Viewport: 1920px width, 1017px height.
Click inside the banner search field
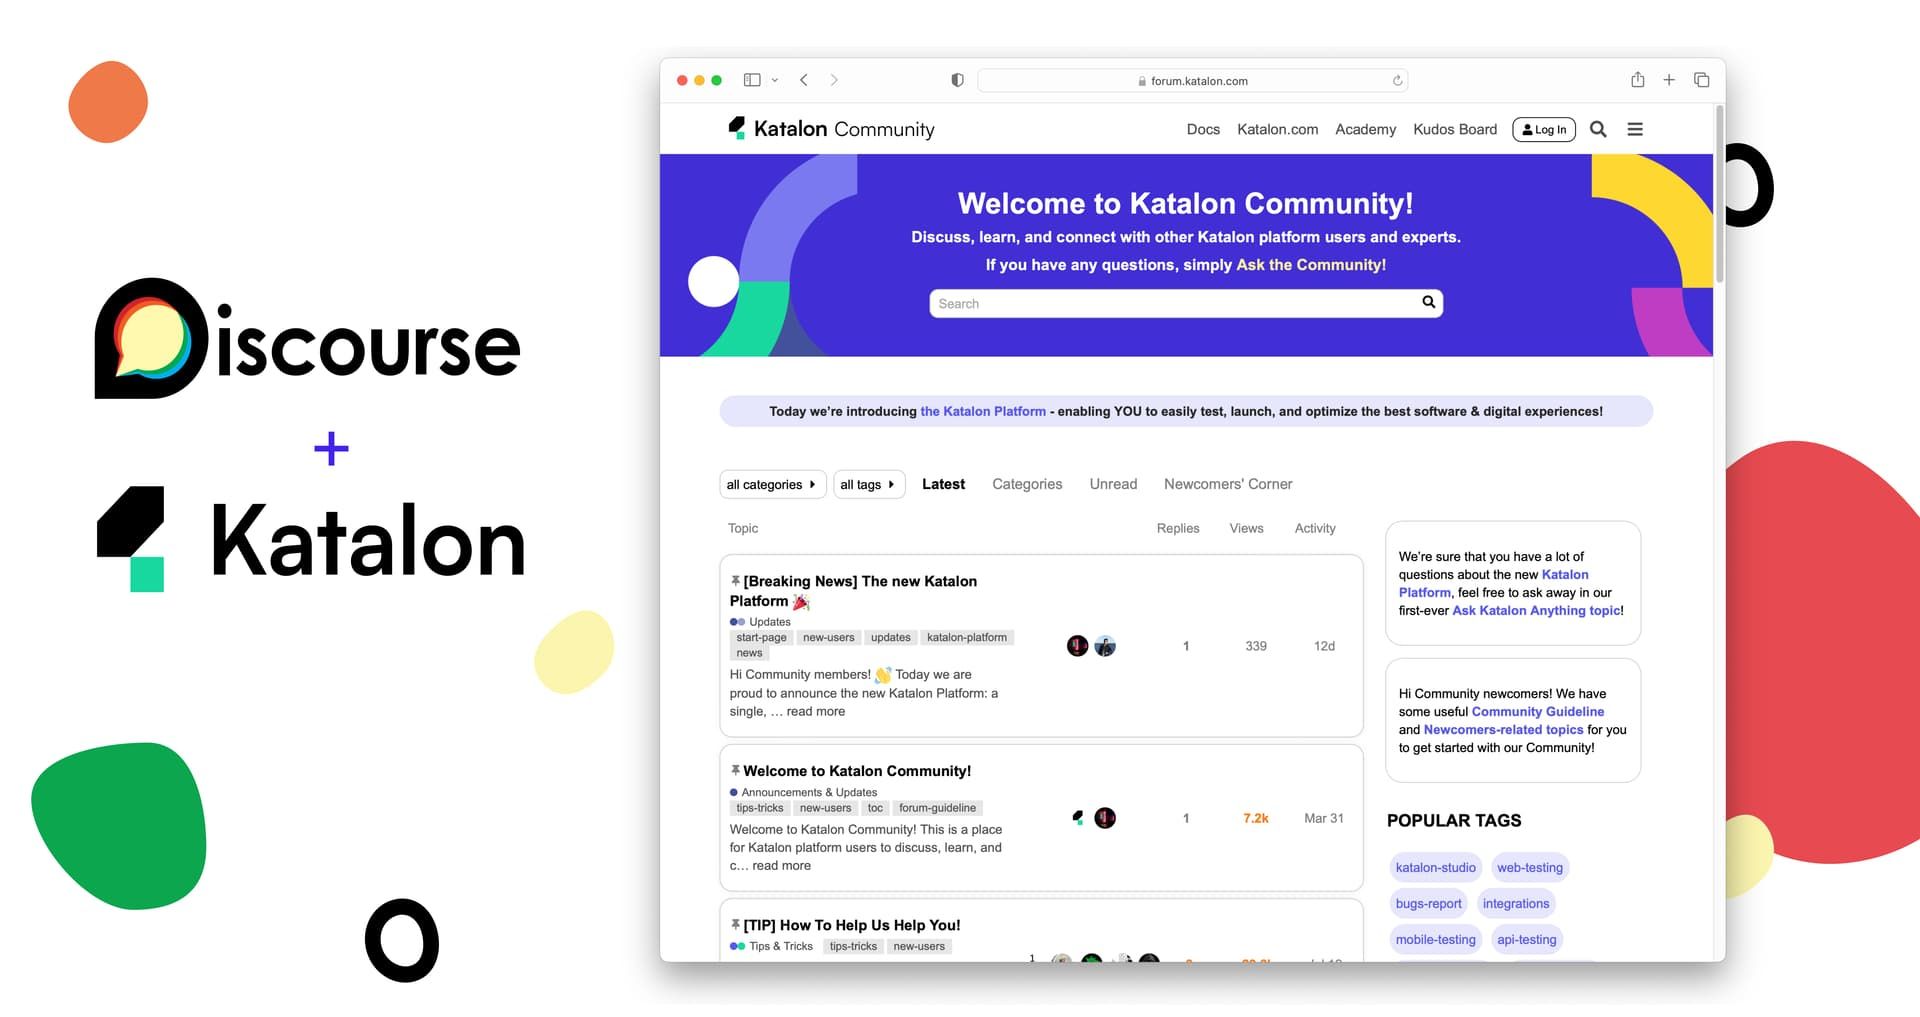click(1150, 303)
